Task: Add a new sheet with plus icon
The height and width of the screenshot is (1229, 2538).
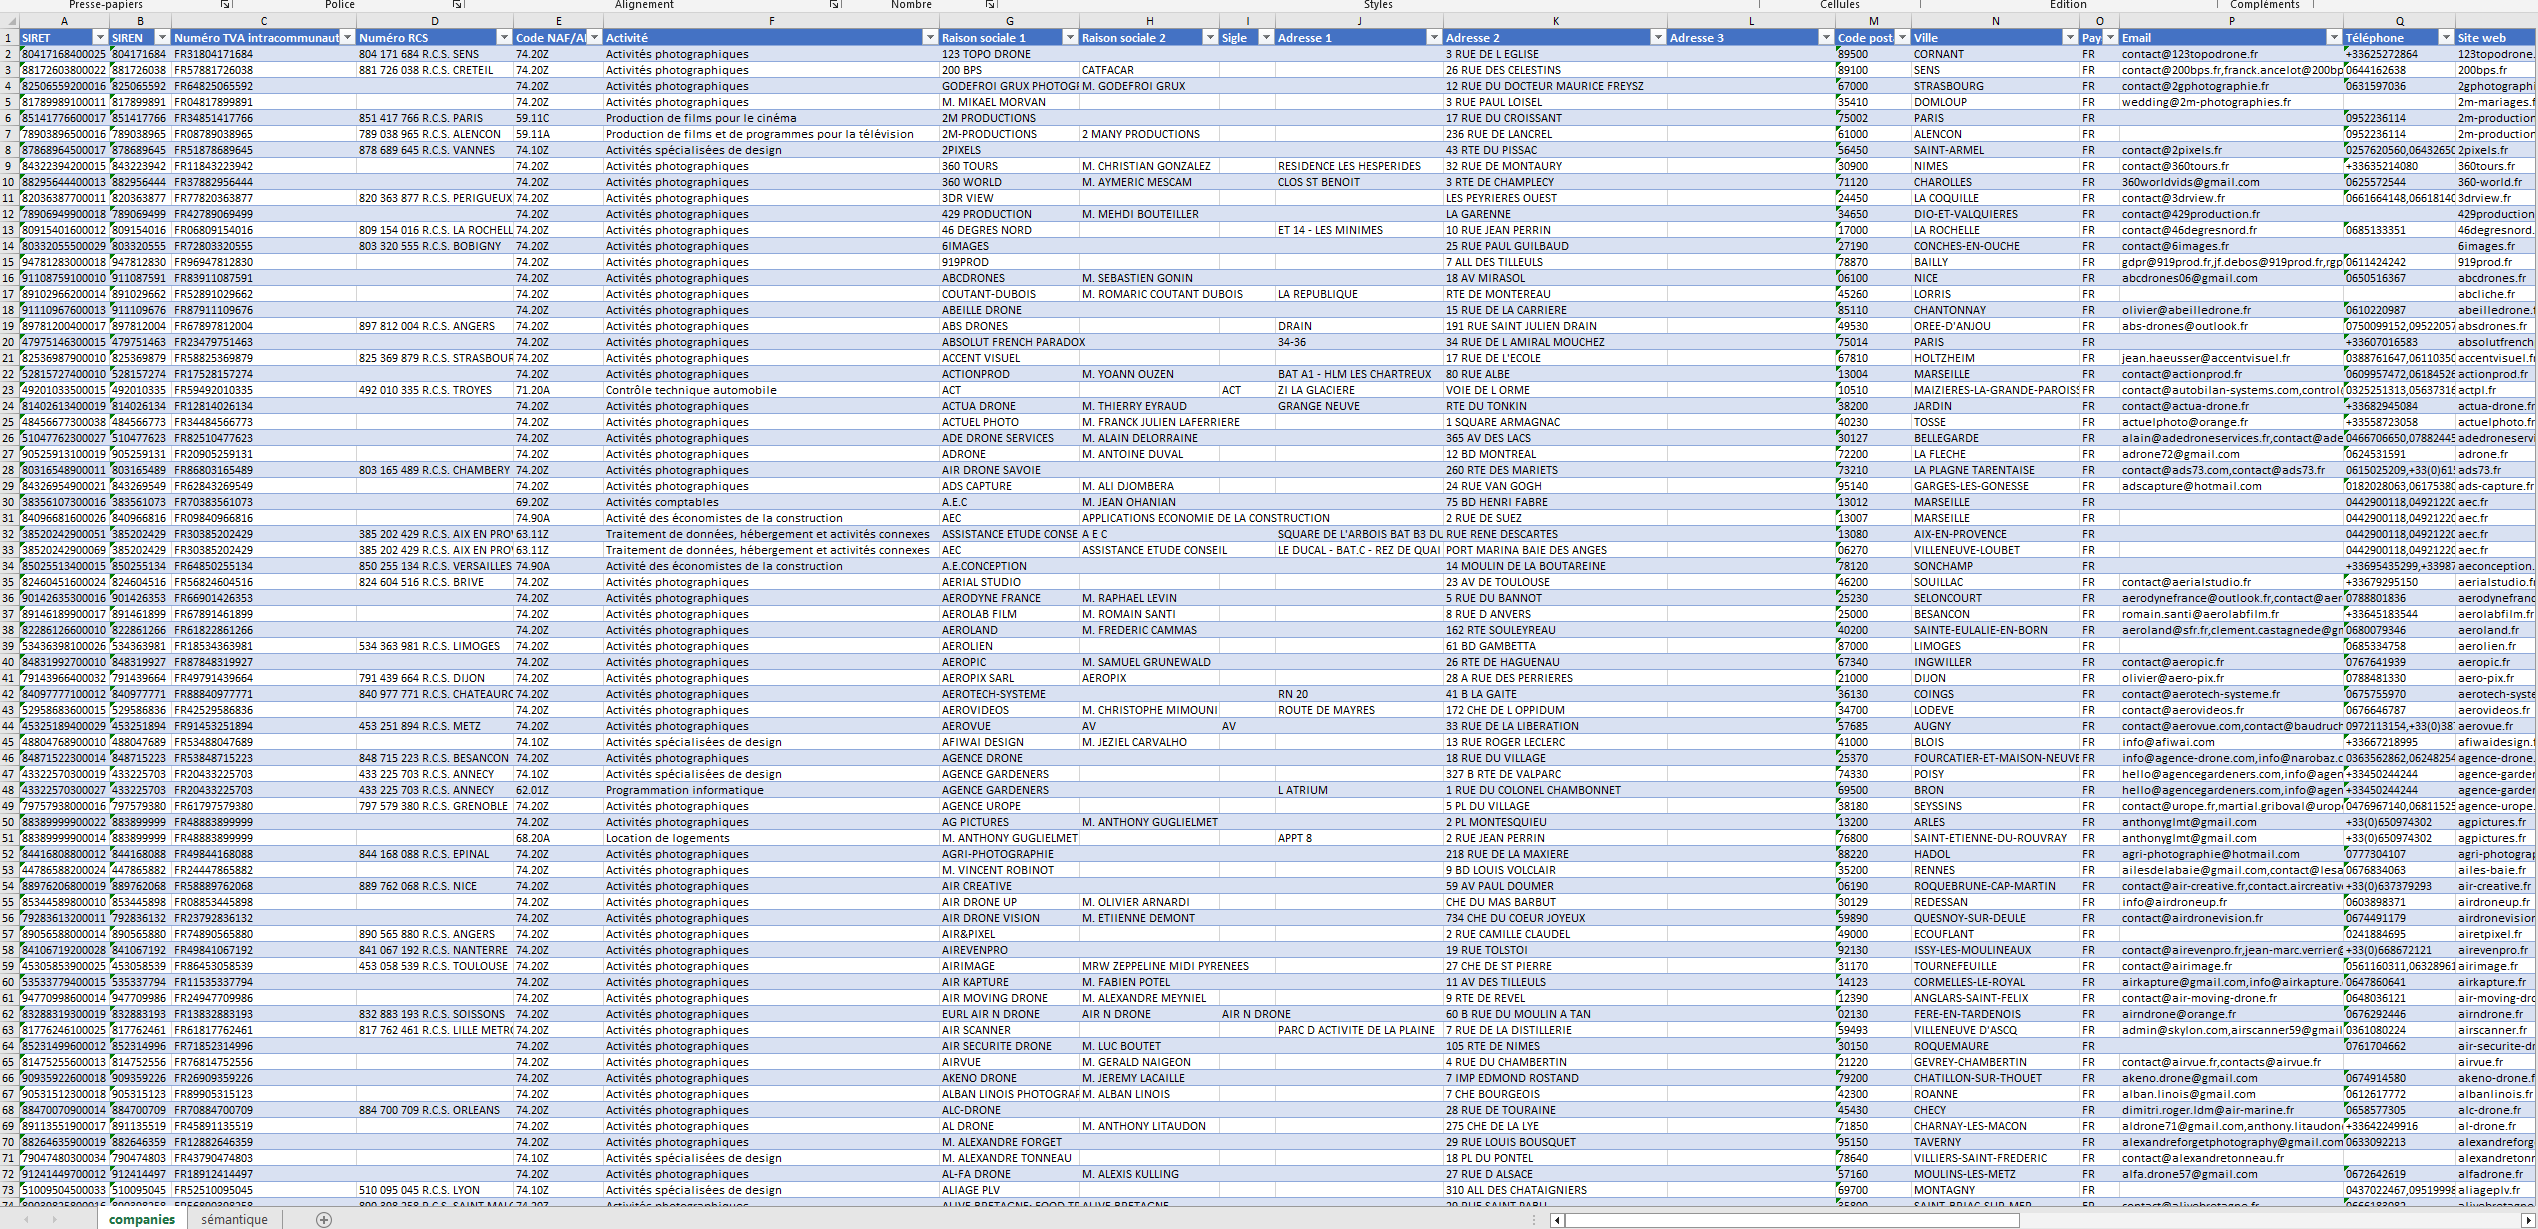Action: 324,1219
